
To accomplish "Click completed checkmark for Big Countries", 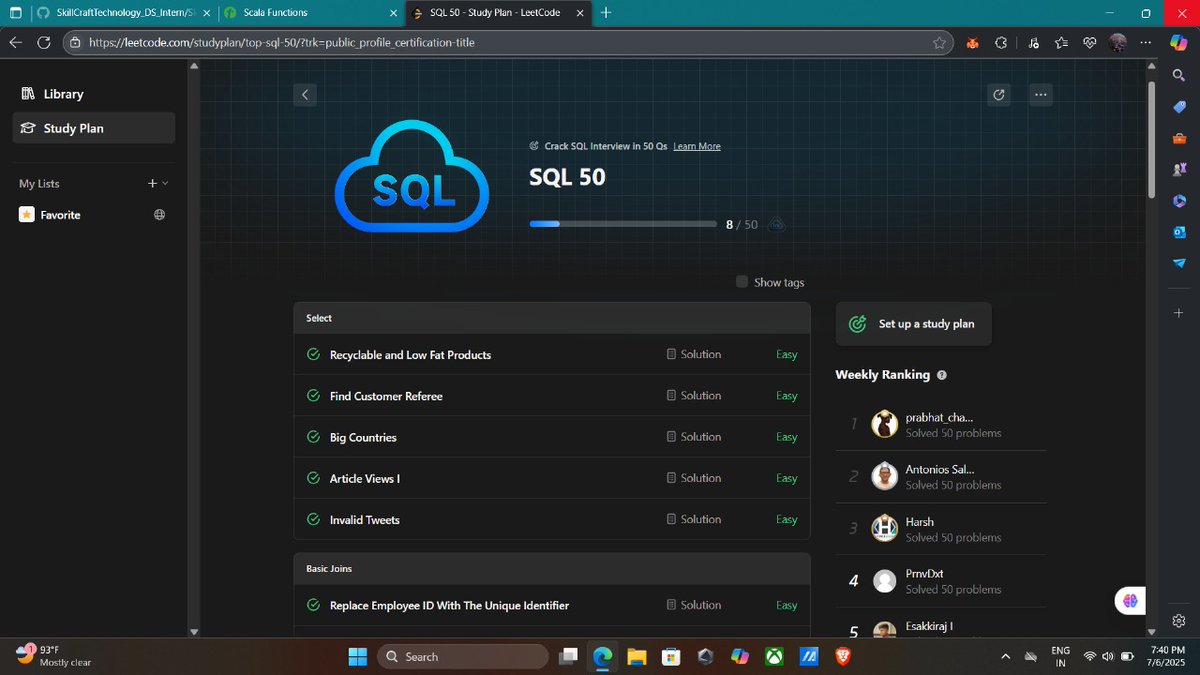I will pyautogui.click(x=313, y=437).
